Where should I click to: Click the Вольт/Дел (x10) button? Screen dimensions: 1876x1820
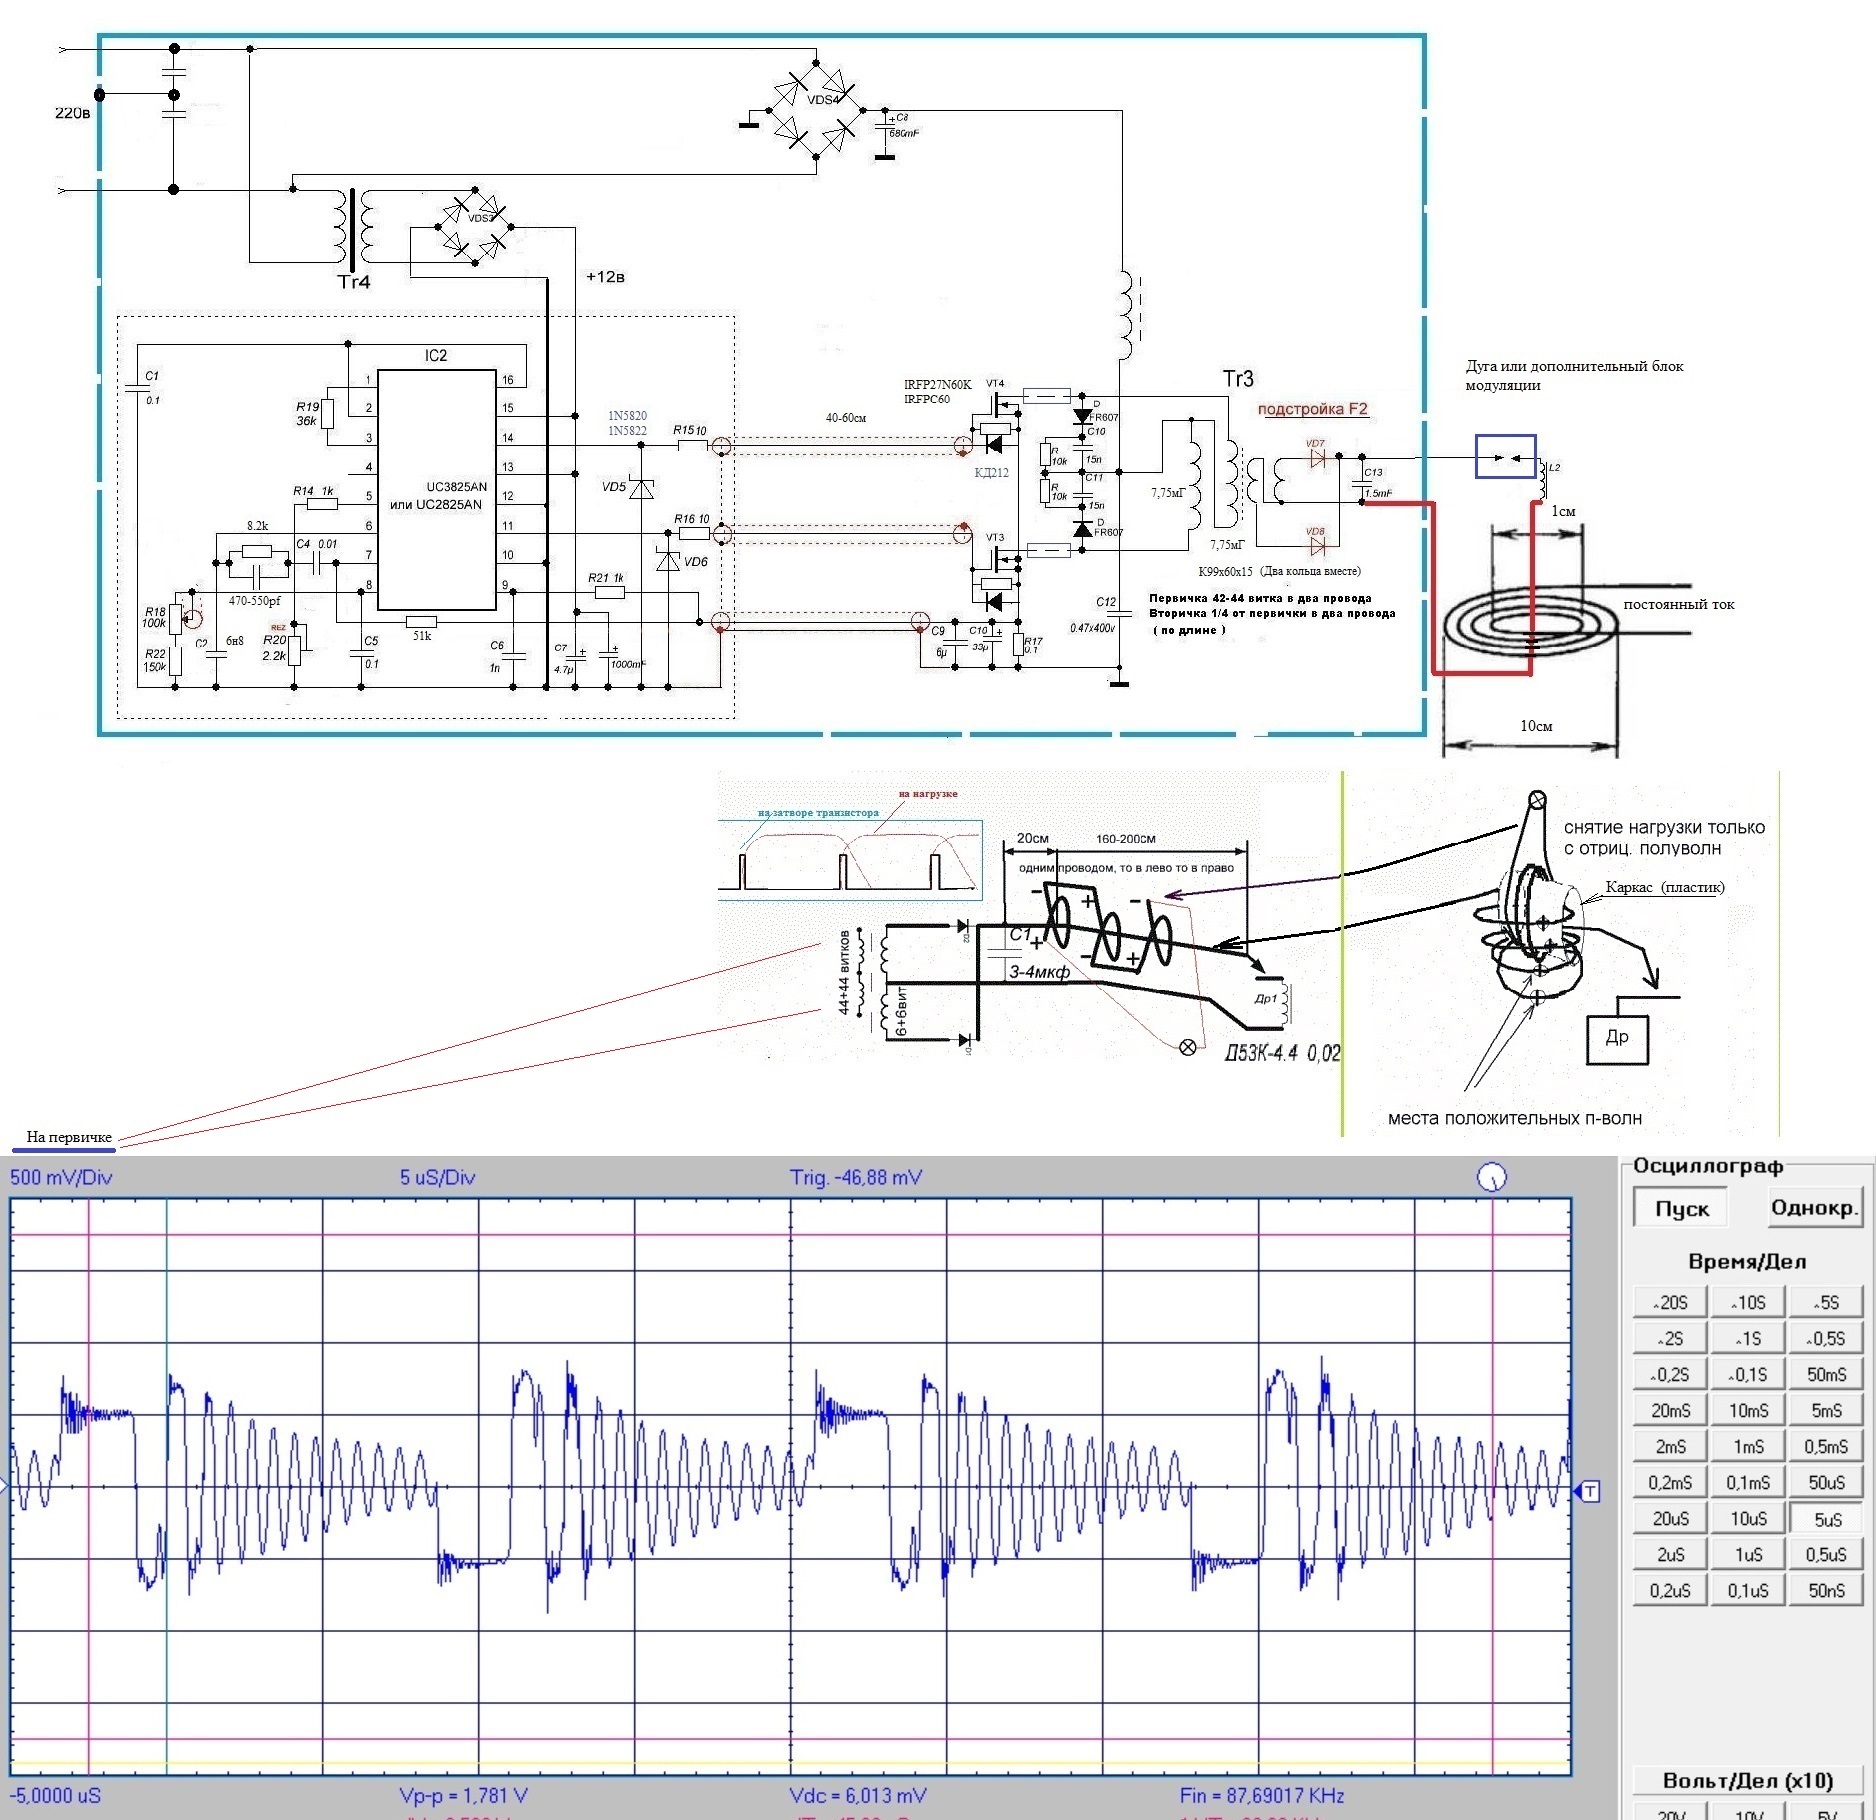click(x=1747, y=1781)
